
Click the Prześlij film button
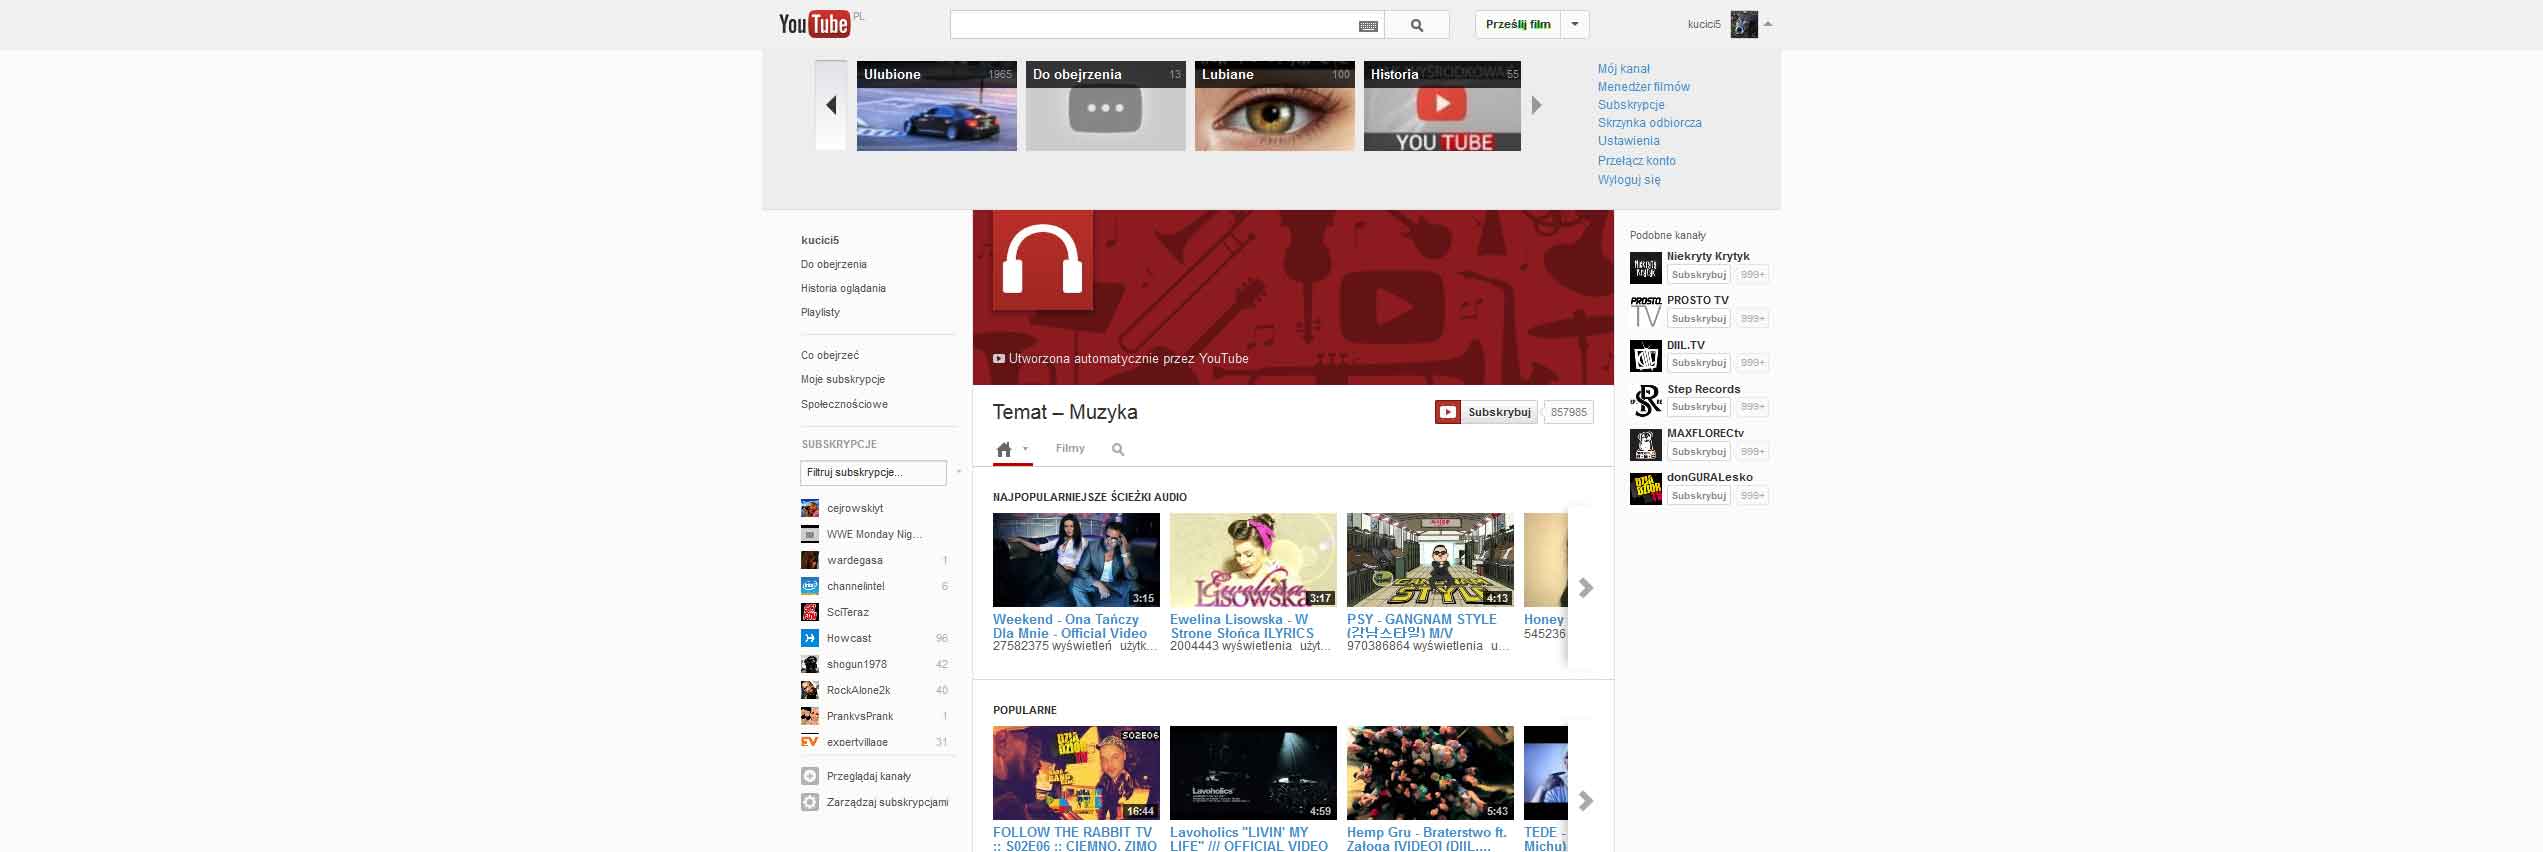(x=1518, y=24)
